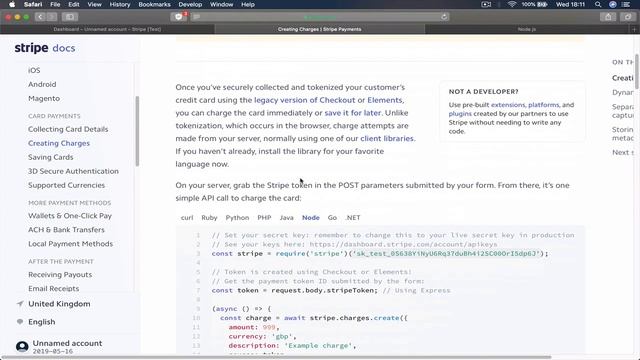Click the Reader view icon in address bar
Viewport: 640px width, 360px height.
click(197, 17)
